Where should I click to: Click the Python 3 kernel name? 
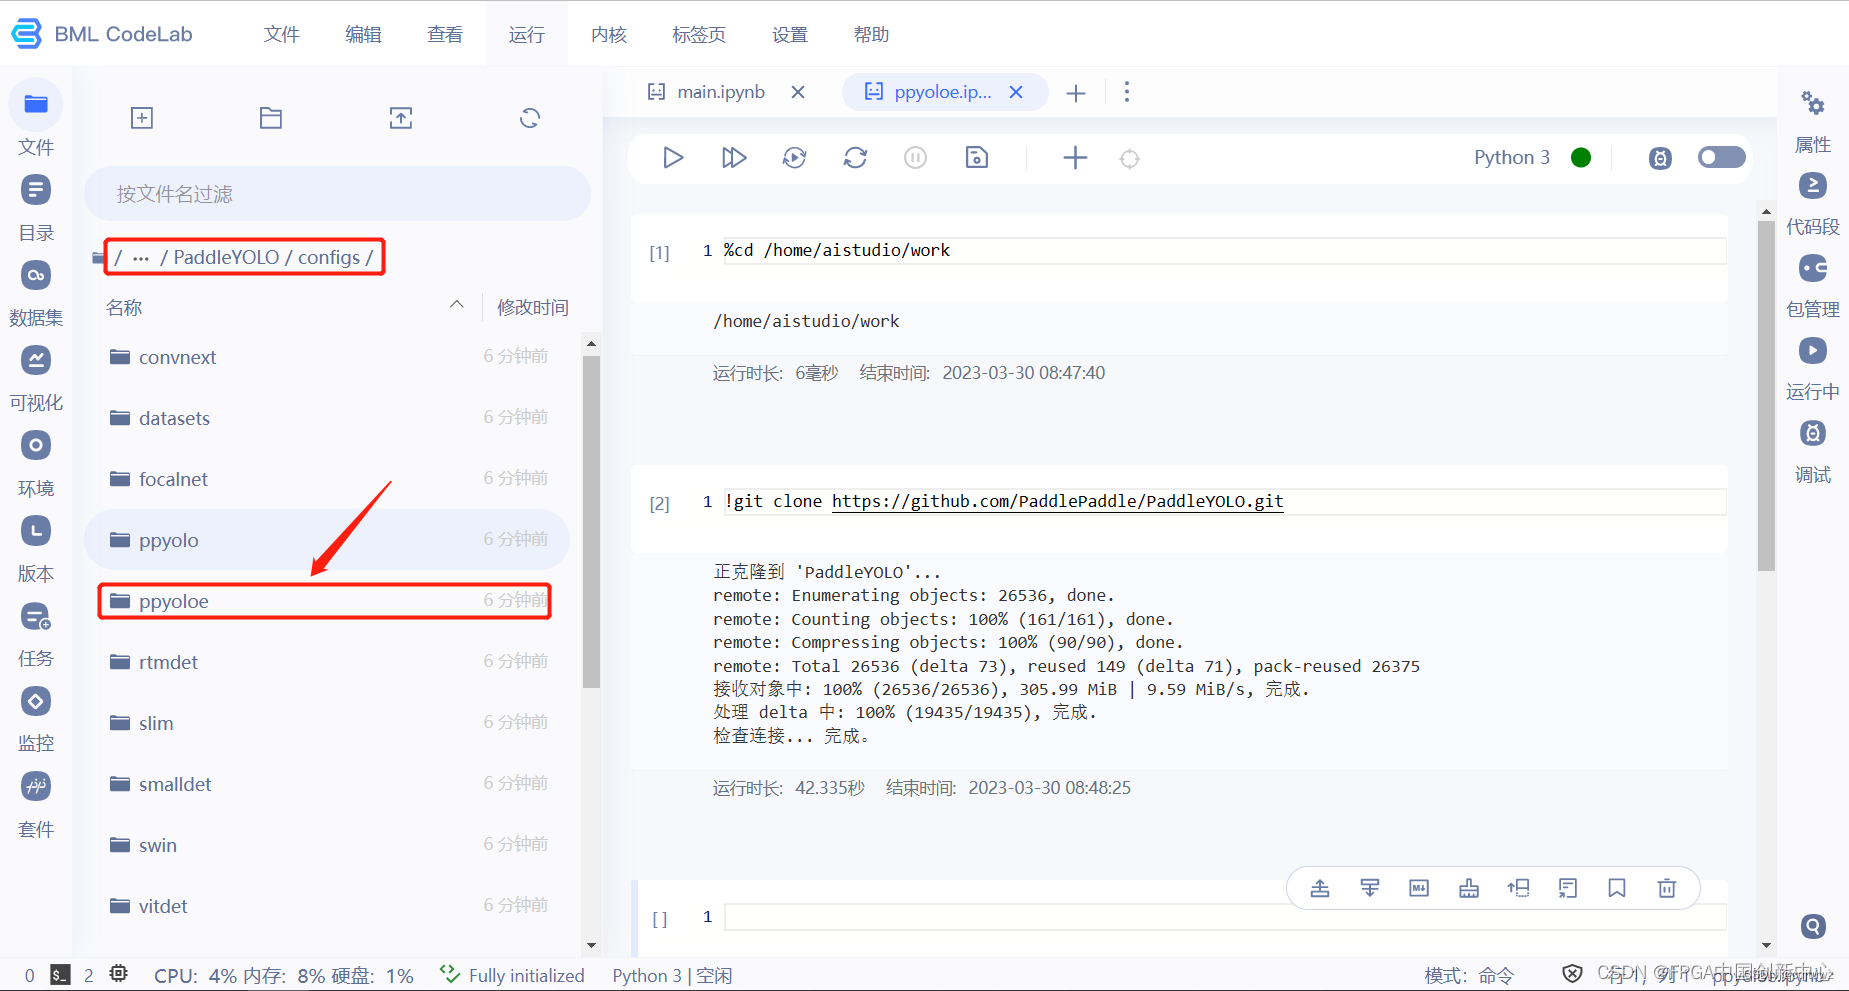(1511, 157)
